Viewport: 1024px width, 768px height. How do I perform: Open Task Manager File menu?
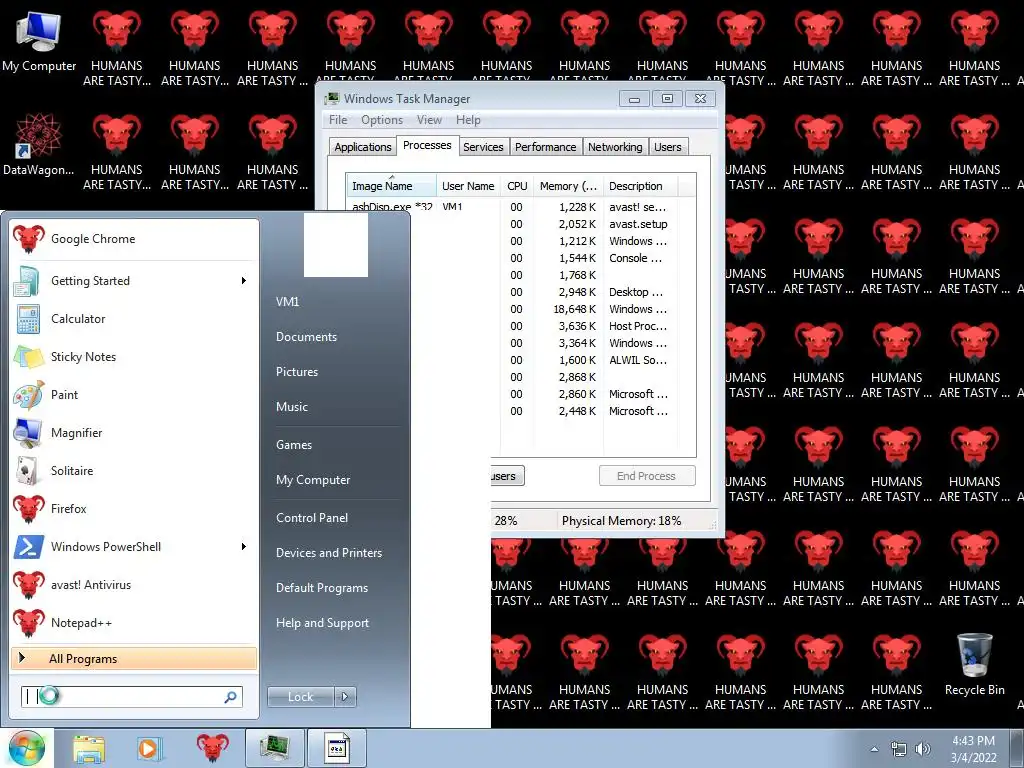338,120
